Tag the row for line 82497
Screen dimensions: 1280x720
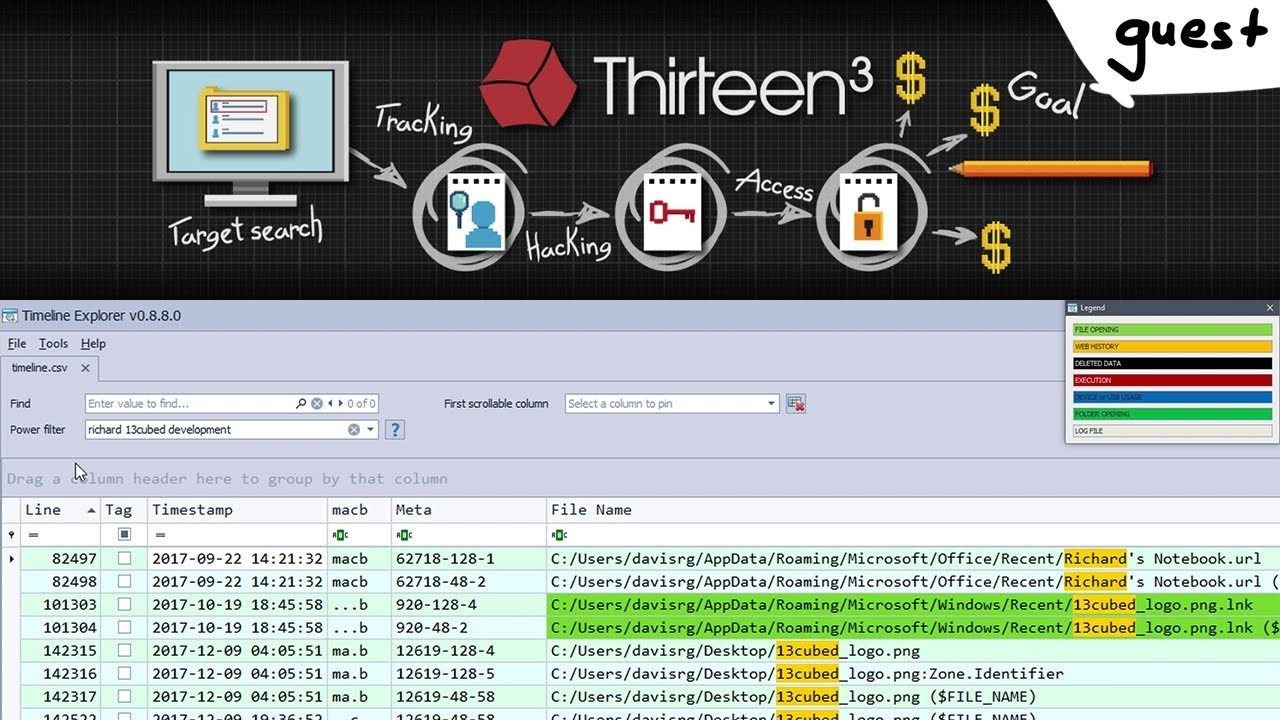[124, 559]
